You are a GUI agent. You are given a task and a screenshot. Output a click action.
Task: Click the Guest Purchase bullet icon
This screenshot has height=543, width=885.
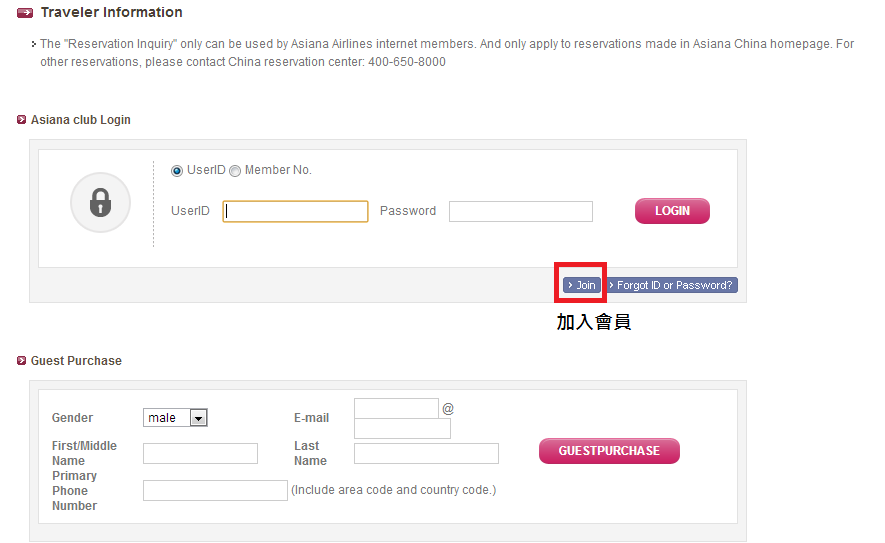(x=21, y=361)
